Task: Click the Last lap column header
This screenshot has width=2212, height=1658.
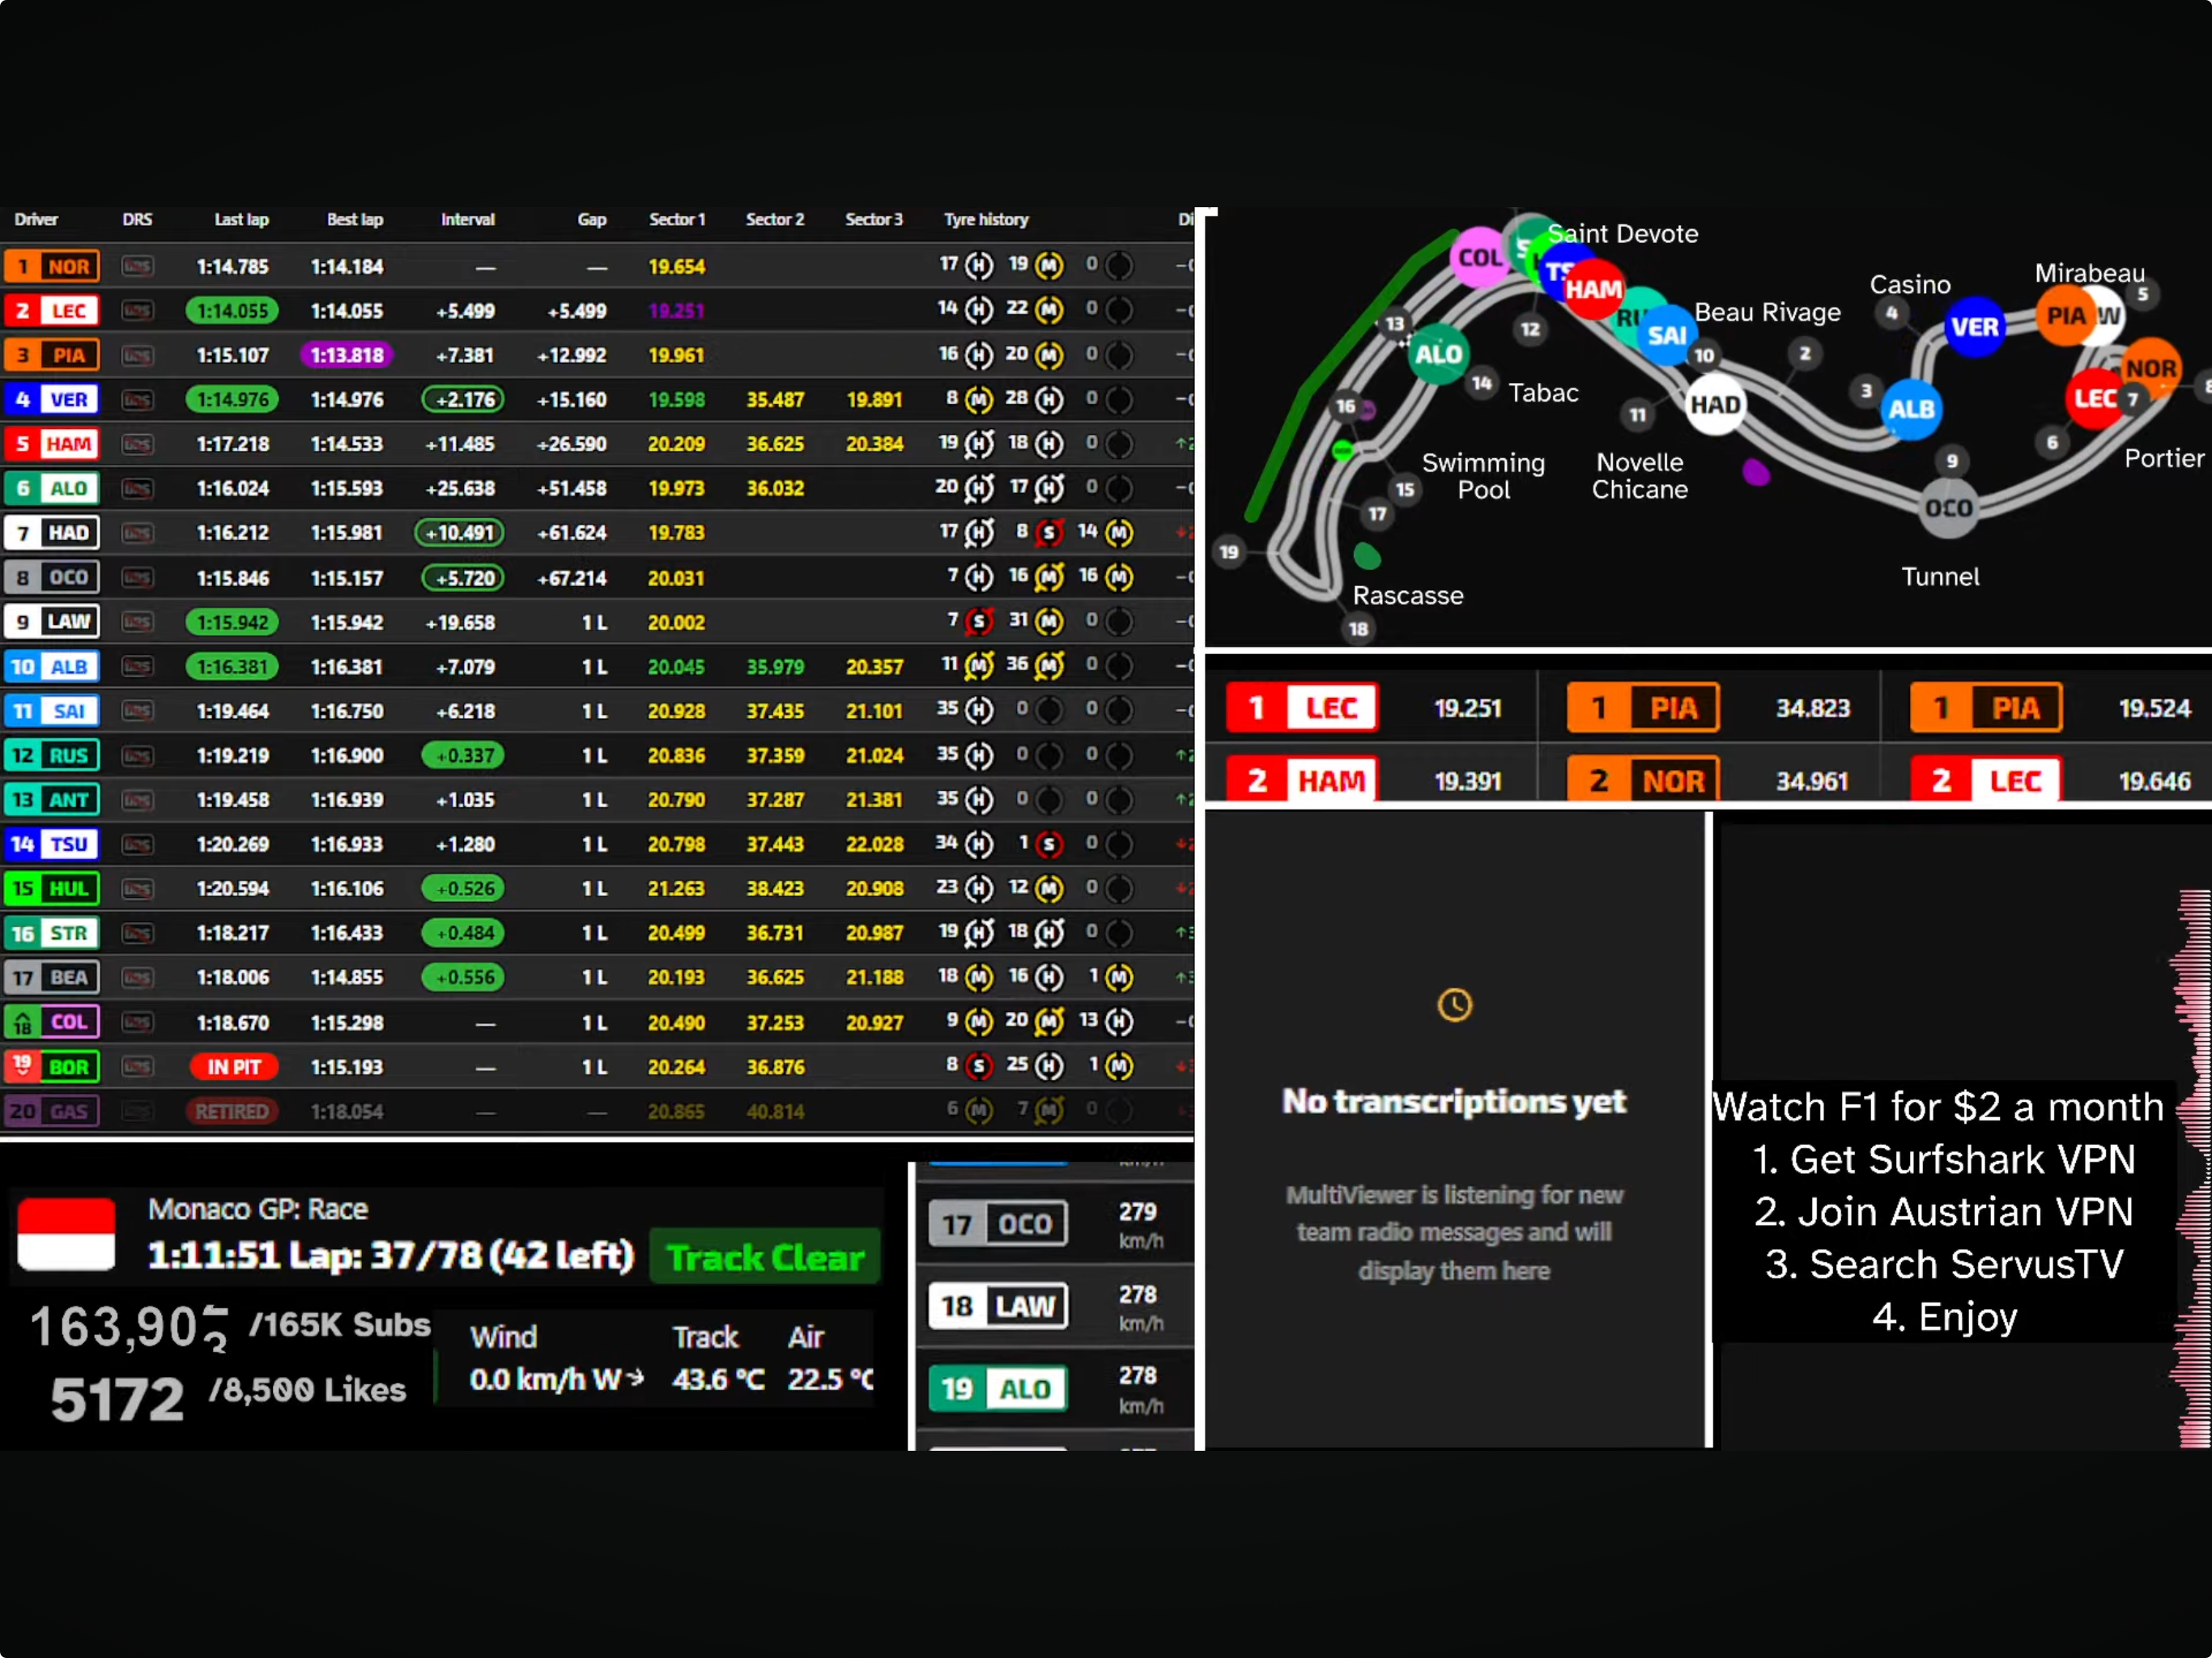Action: [241, 219]
